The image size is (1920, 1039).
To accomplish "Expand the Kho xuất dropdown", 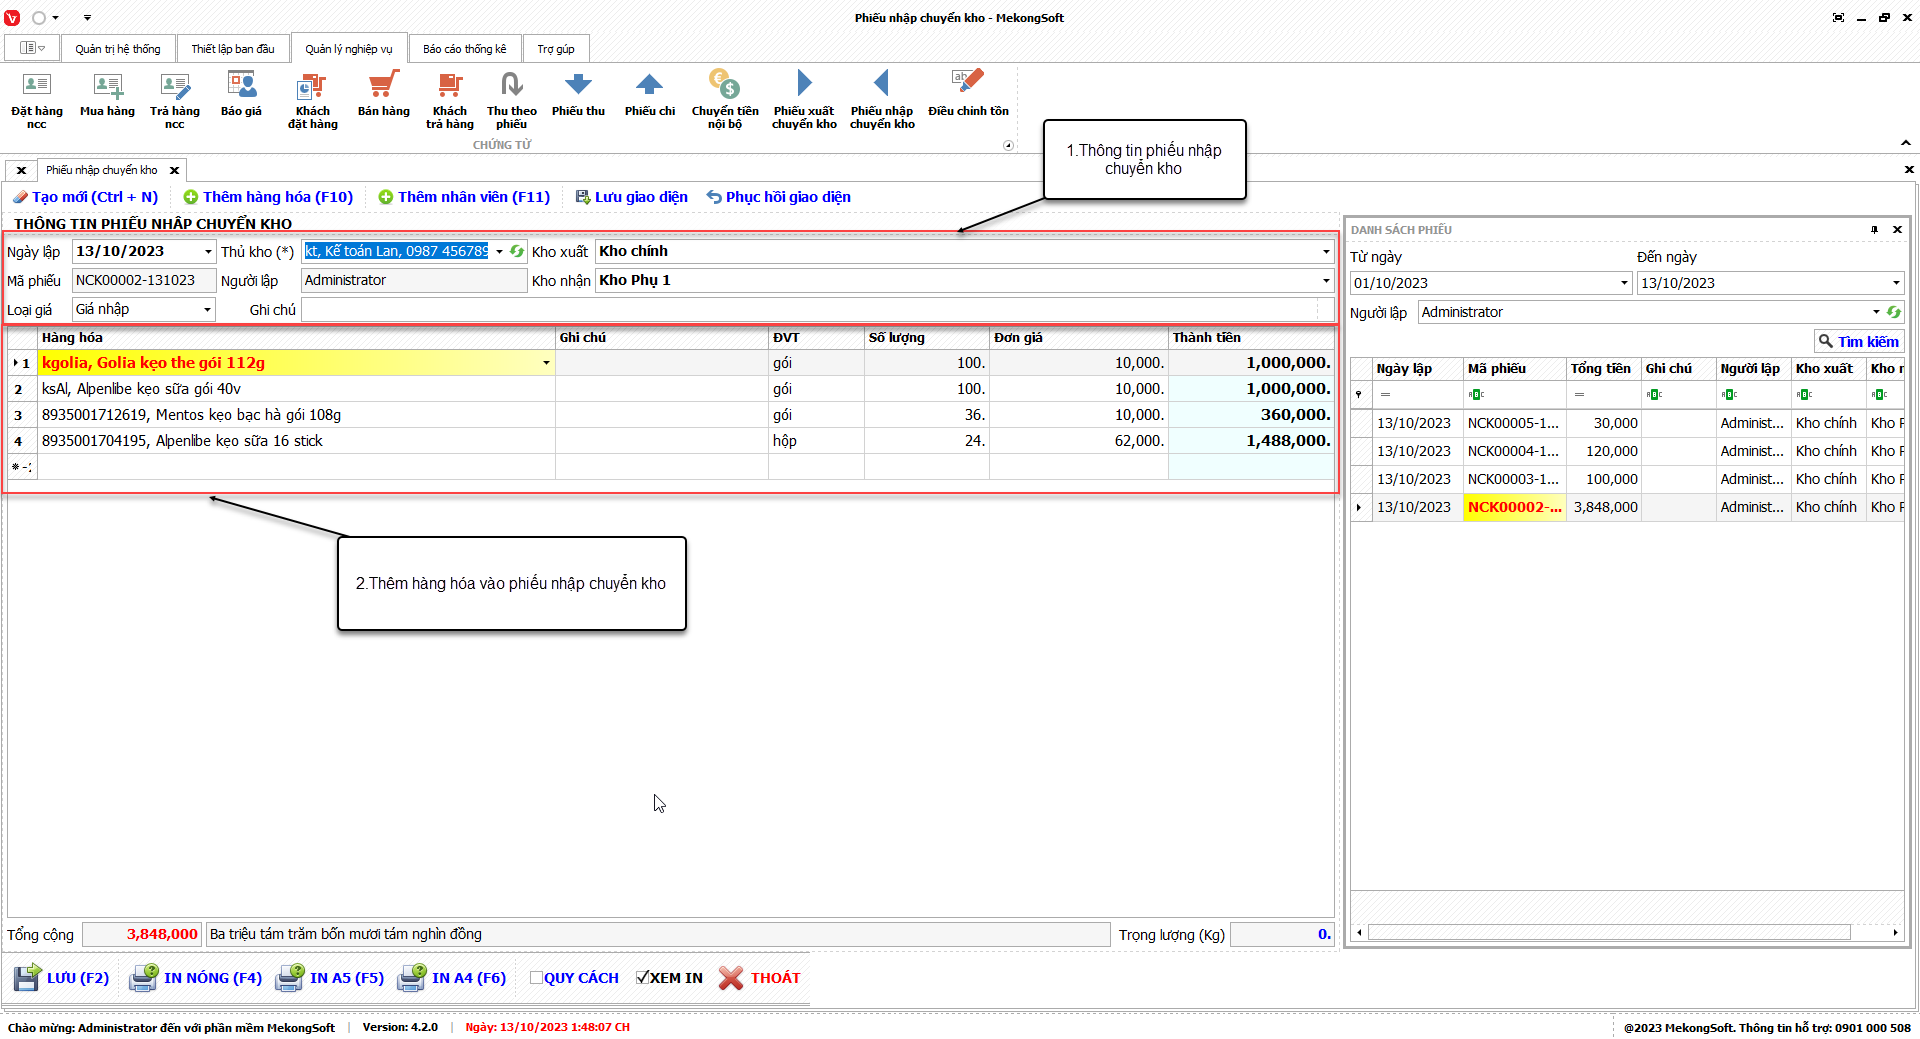I will tap(1326, 252).
